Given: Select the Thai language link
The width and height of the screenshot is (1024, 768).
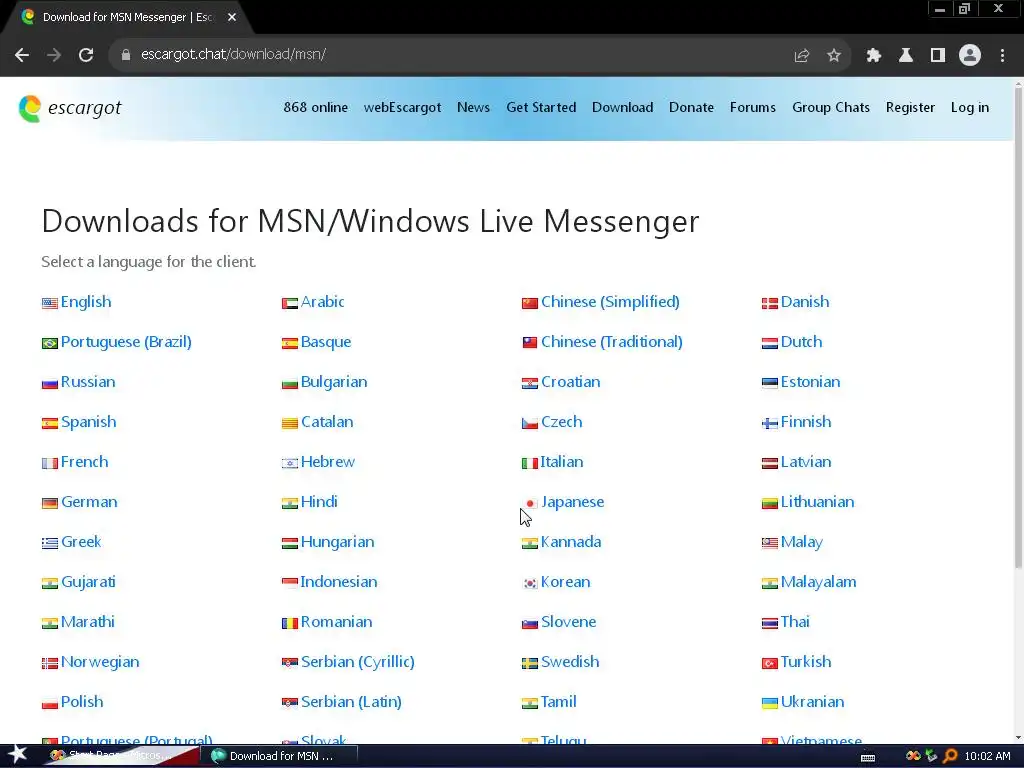Looking at the screenshot, I should (795, 622).
